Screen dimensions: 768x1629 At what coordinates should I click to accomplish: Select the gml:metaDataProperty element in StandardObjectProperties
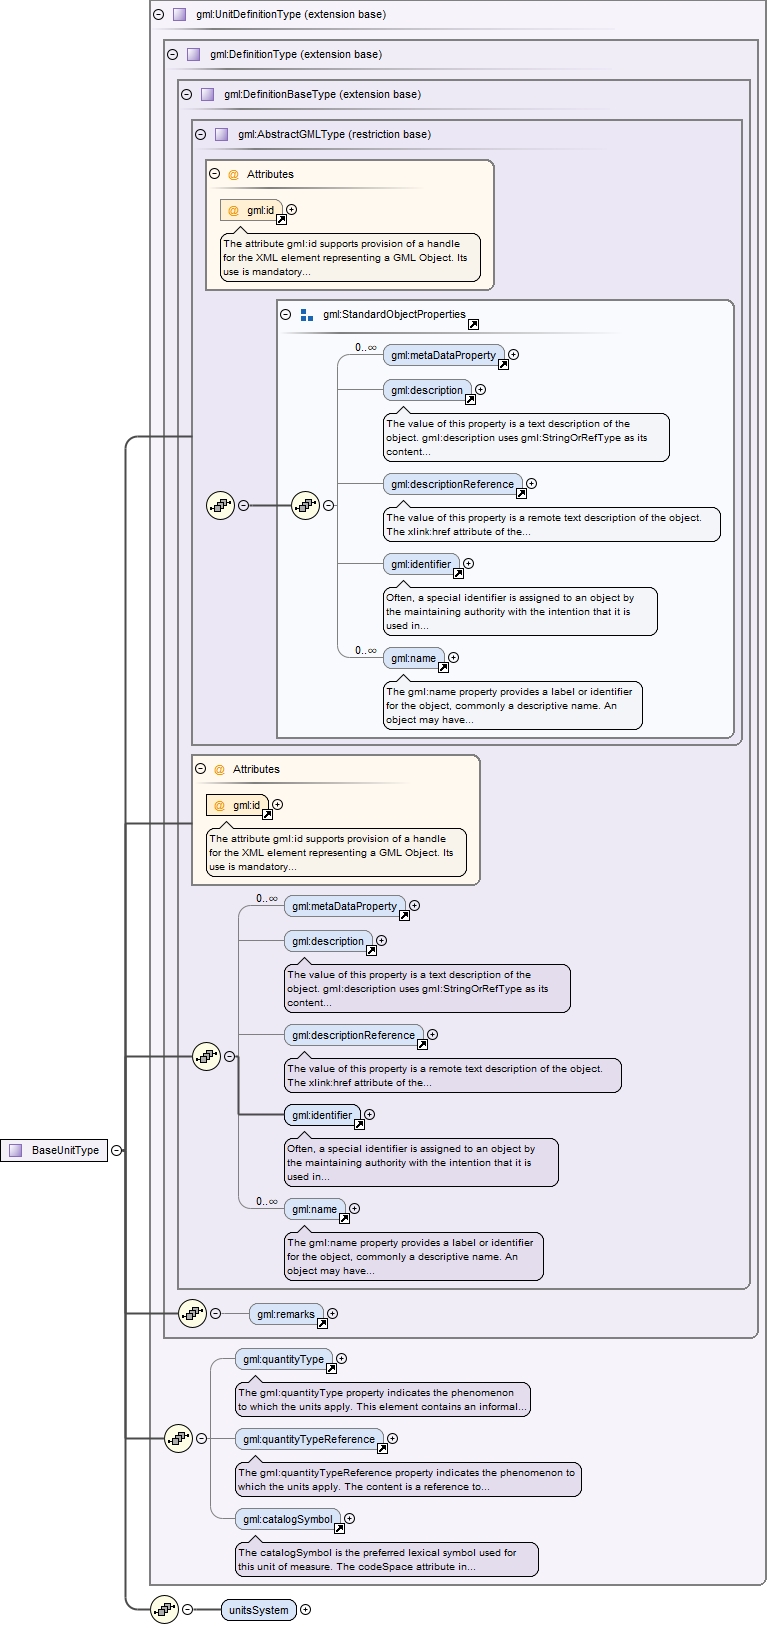pyautogui.click(x=442, y=355)
